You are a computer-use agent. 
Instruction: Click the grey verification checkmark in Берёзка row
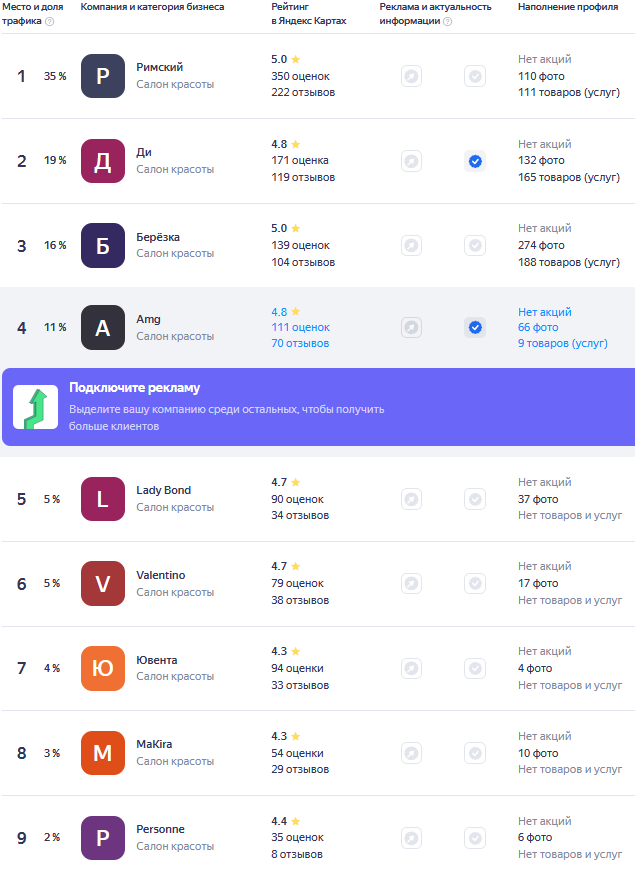click(x=475, y=246)
